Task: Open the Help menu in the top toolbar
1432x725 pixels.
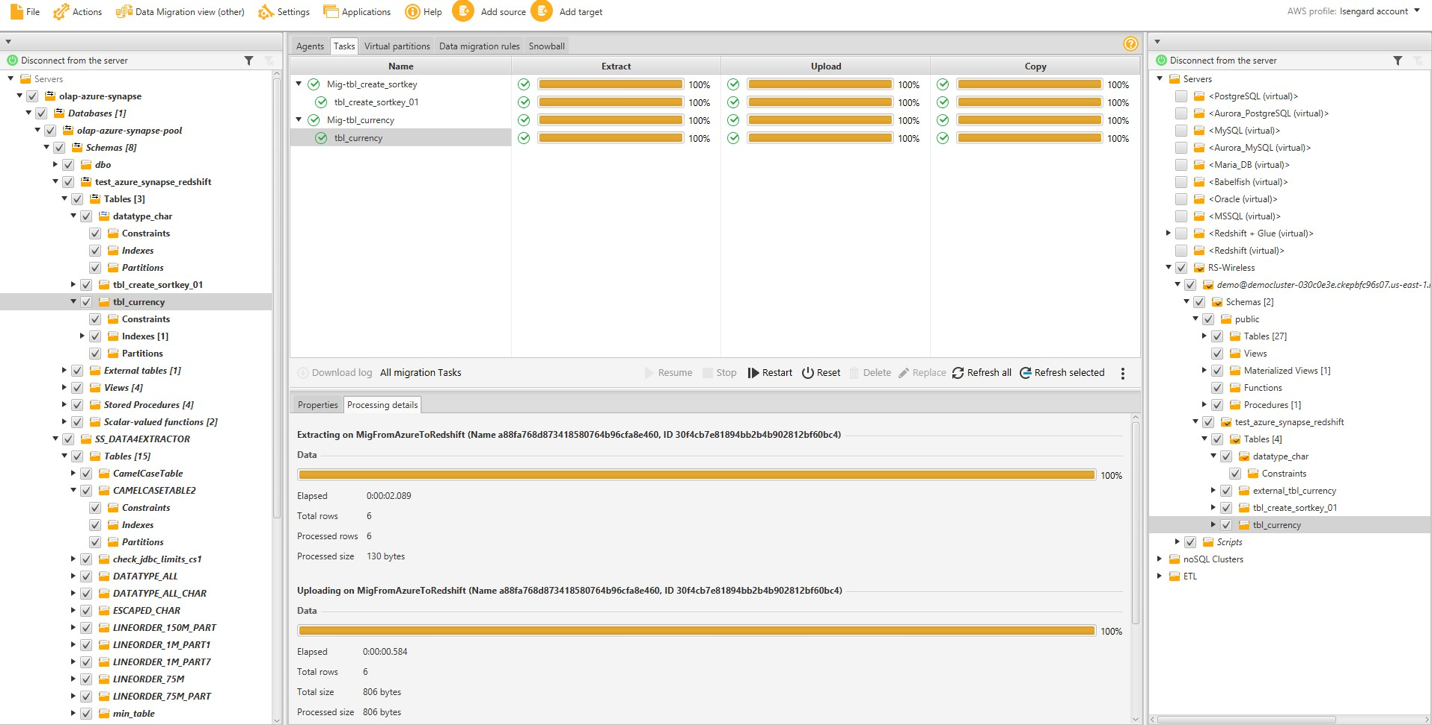Action: (423, 12)
